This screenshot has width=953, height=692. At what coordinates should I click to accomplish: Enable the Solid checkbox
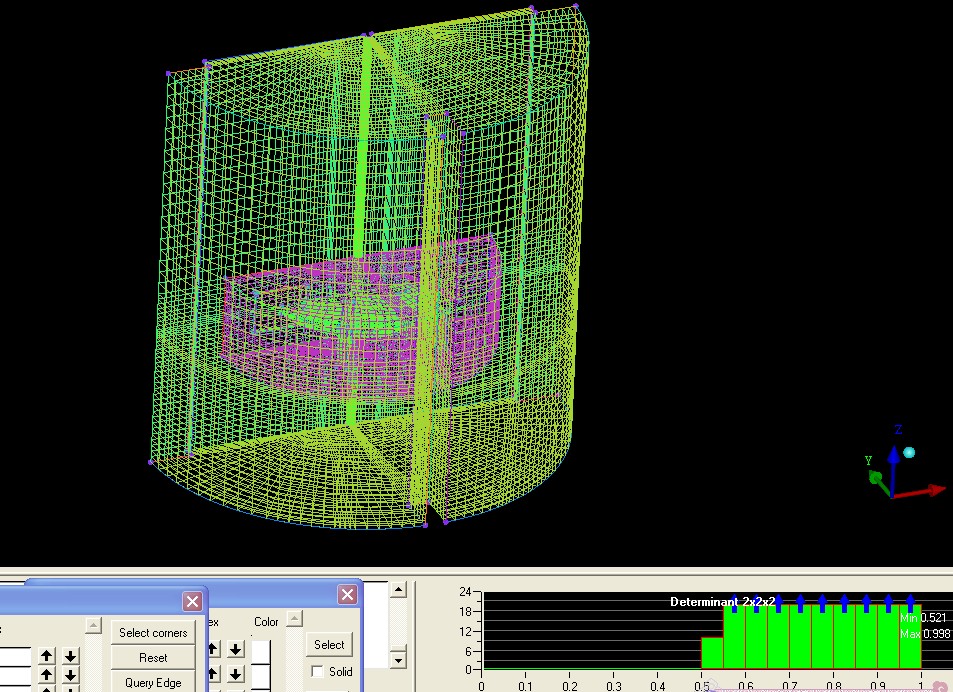click(x=317, y=672)
